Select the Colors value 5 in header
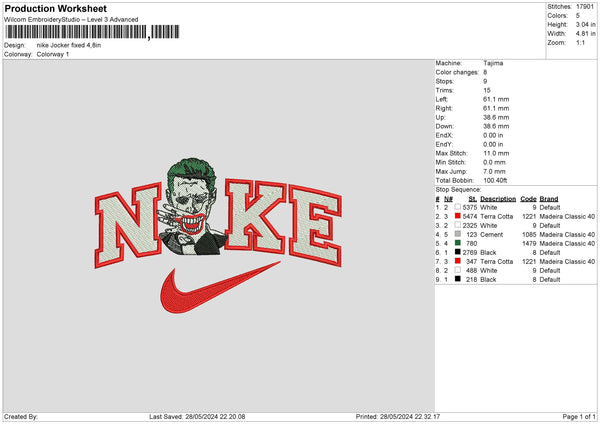Viewport: 600px width, 424px height. [578, 16]
